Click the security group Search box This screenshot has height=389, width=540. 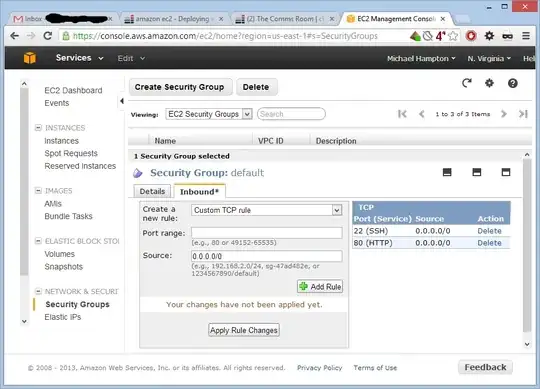(x=291, y=114)
